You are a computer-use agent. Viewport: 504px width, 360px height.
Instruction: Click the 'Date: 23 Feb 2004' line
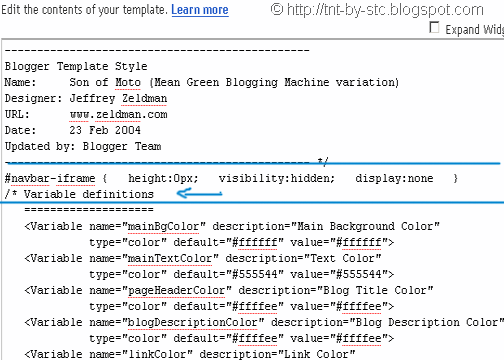pyautogui.click(x=73, y=130)
